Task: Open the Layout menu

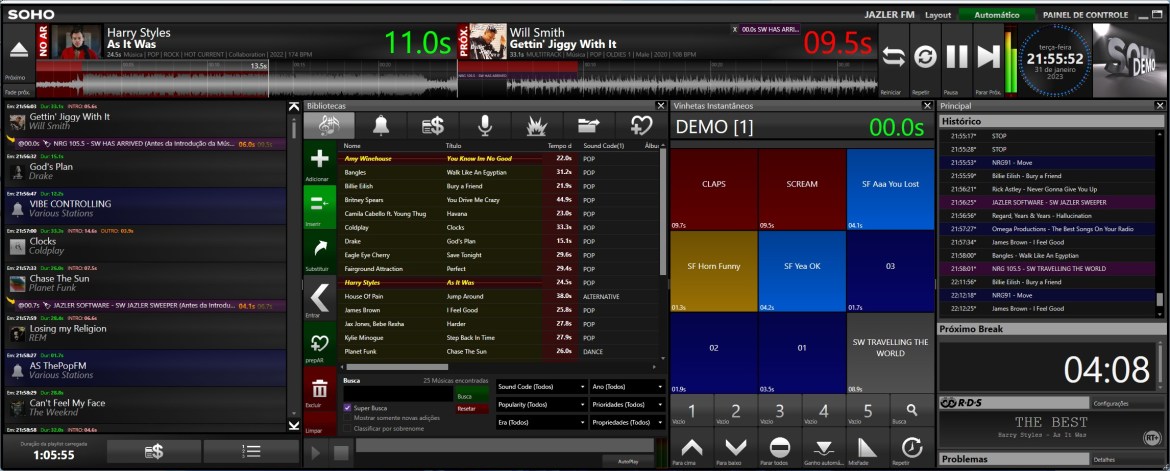Action: (938, 15)
